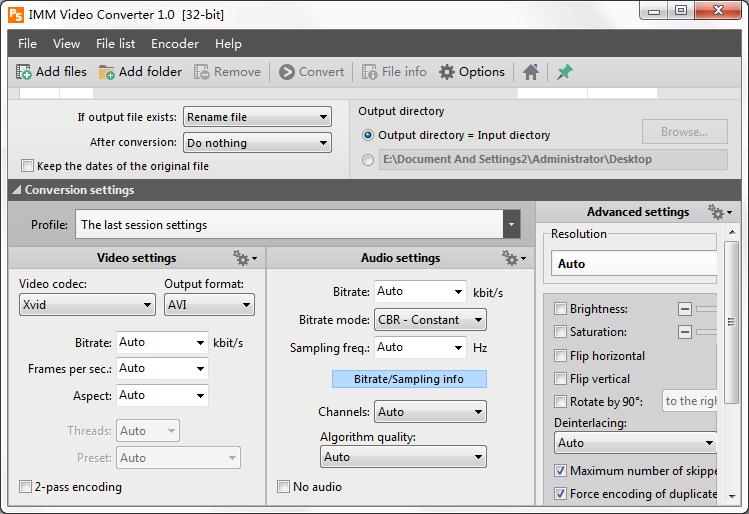Open the Bitrate mode dropdown
Image resolution: width=749 pixels, height=514 pixels.
coord(430,320)
